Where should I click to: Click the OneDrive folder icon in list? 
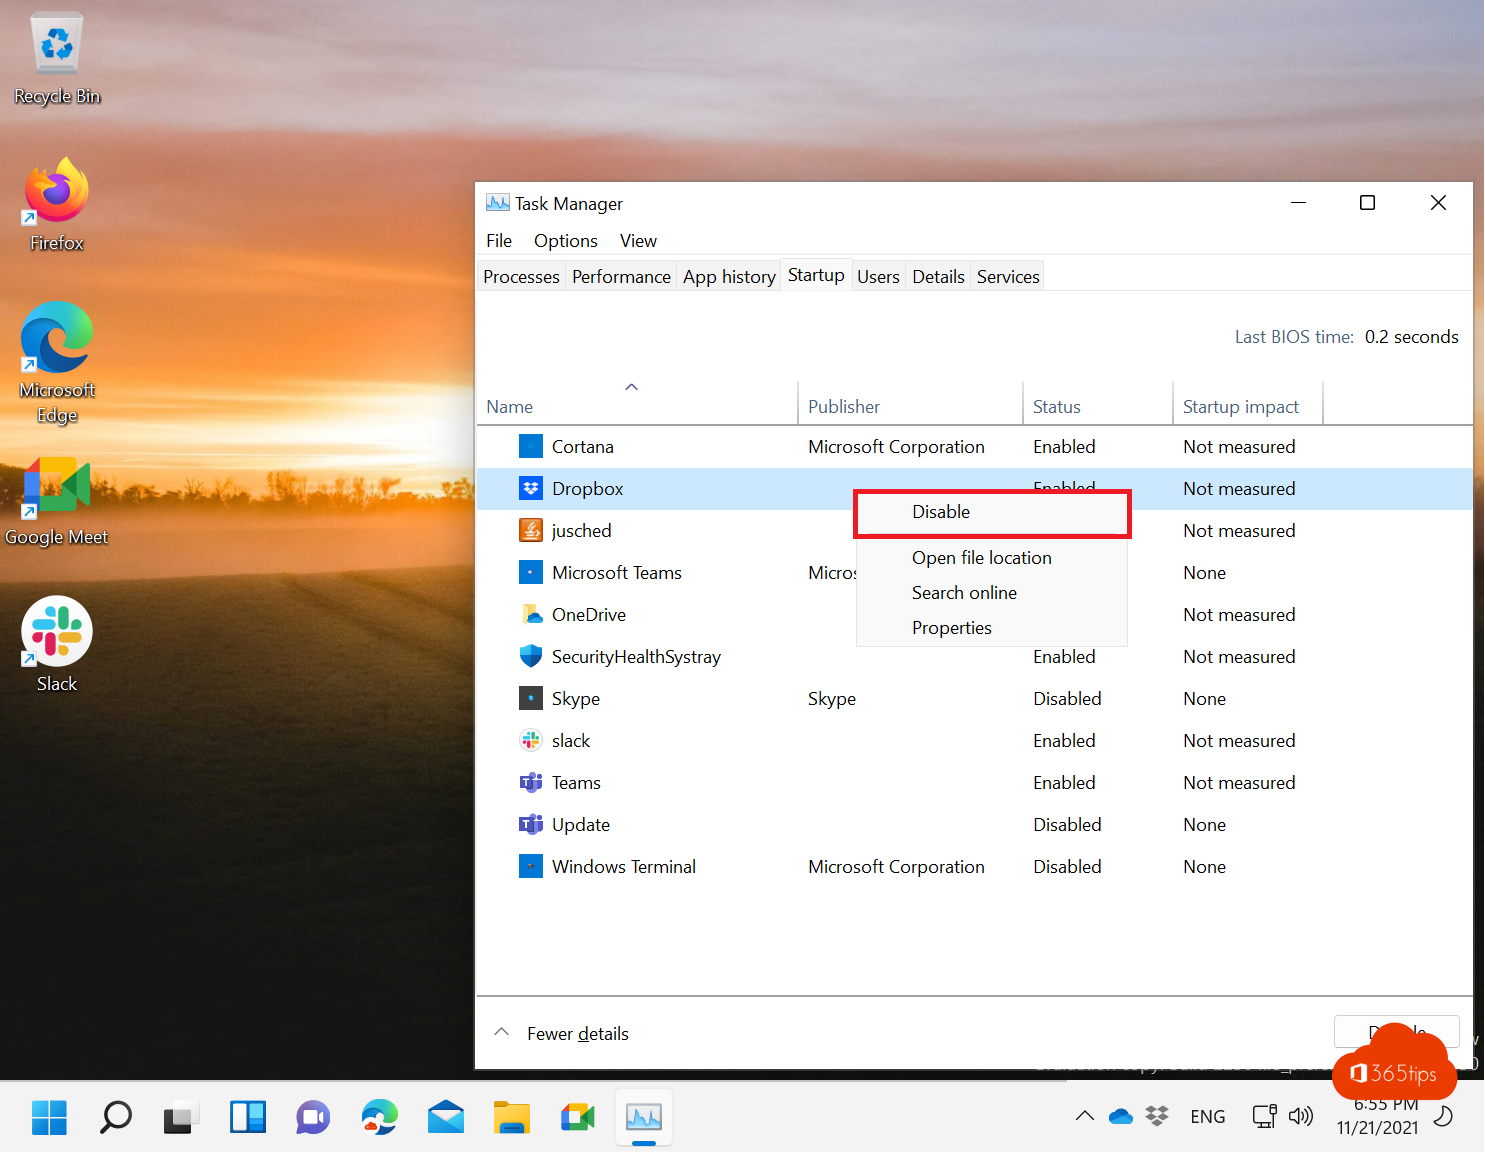pyautogui.click(x=531, y=615)
